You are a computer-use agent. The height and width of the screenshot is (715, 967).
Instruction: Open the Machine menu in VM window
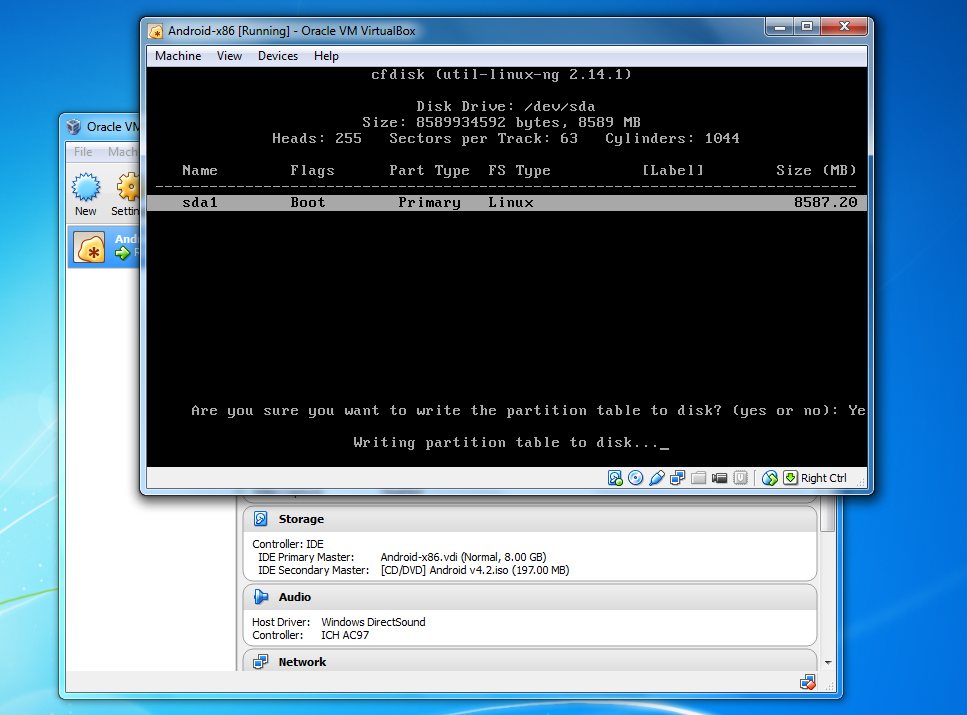coord(178,56)
